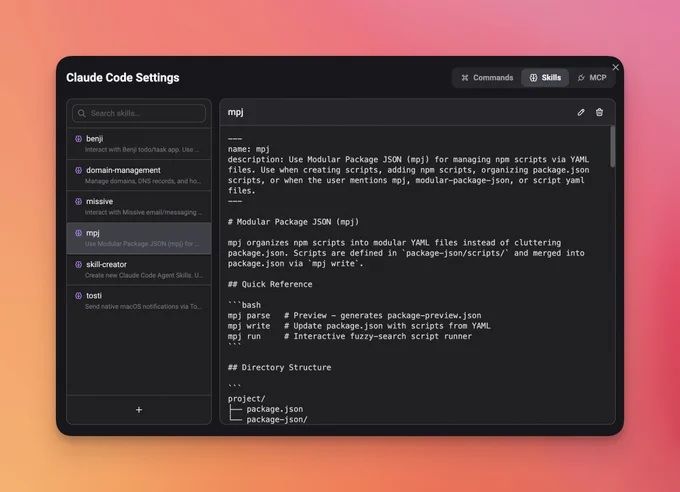Select the mpj skill in list
The height and width of the screenshot is (492, 680).
(x=139, y=238)
